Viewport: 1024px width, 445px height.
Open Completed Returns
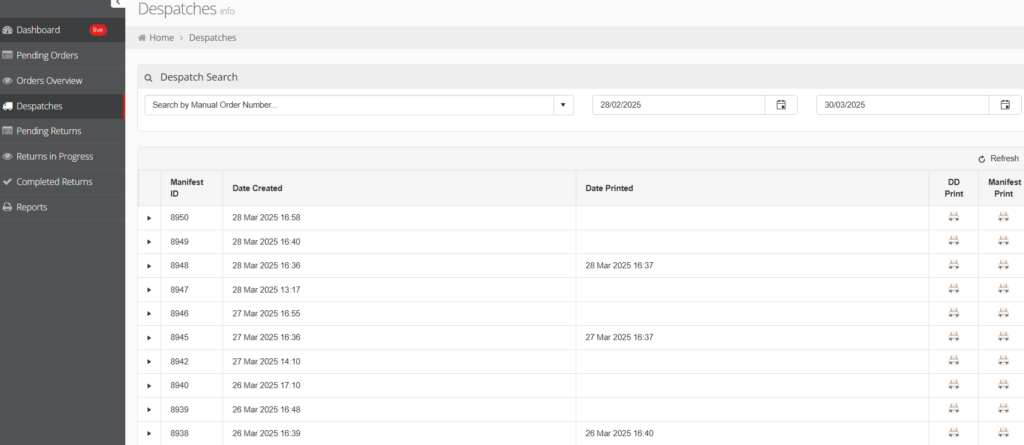(62, 182)
